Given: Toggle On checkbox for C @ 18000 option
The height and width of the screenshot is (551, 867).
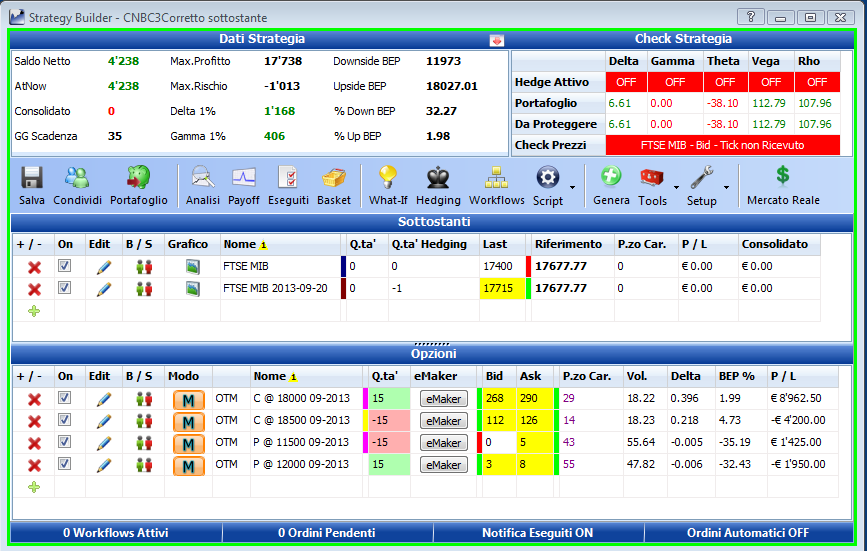Looking at the screenshot, I should pos(65,398).
